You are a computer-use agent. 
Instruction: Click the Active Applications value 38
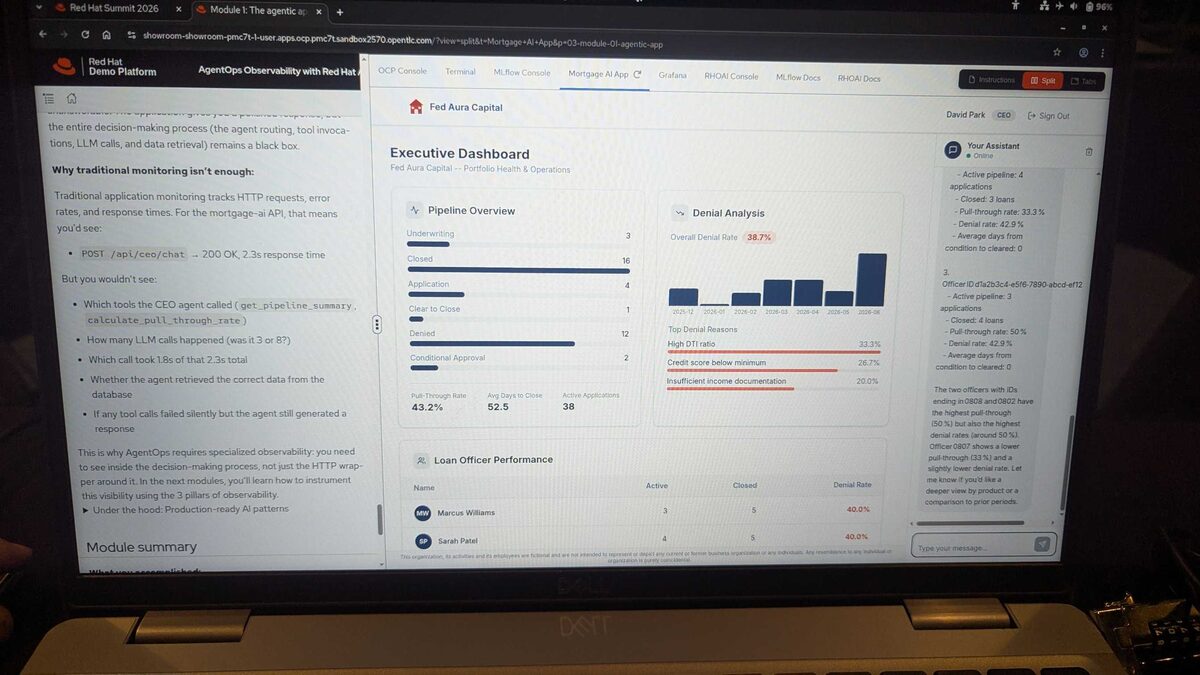(x=568, y=407)
